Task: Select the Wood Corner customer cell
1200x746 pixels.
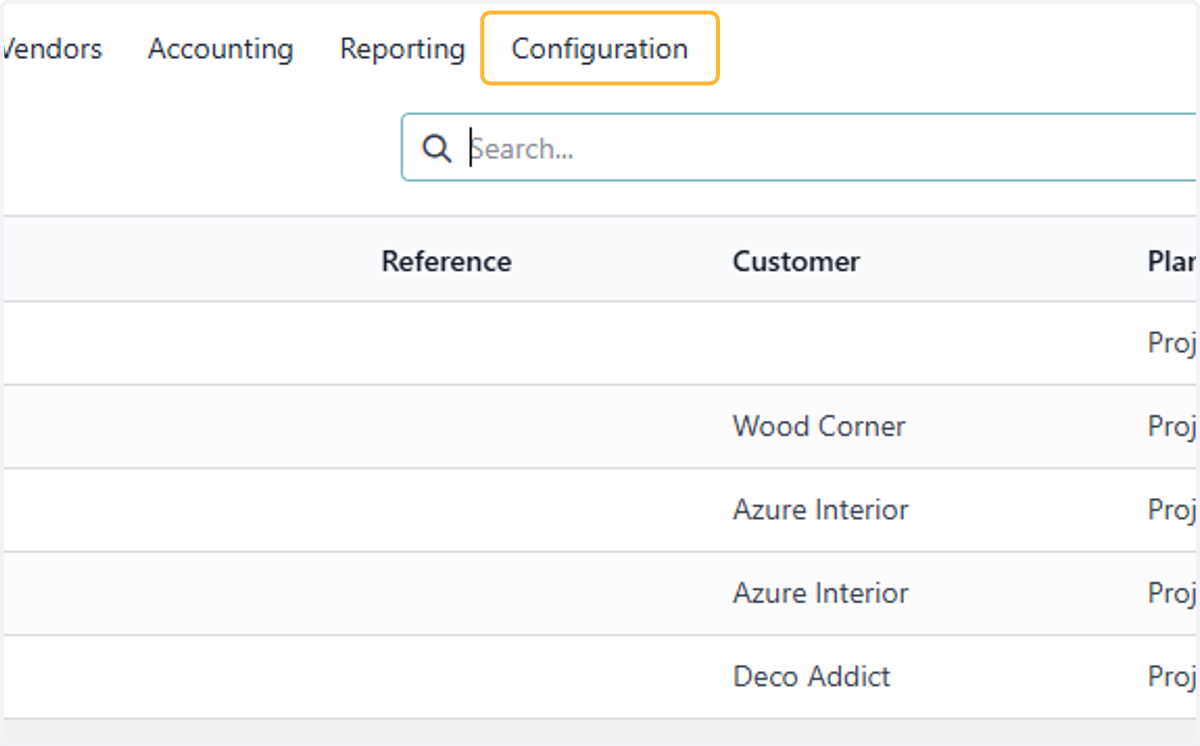Action: pos(819,426)
